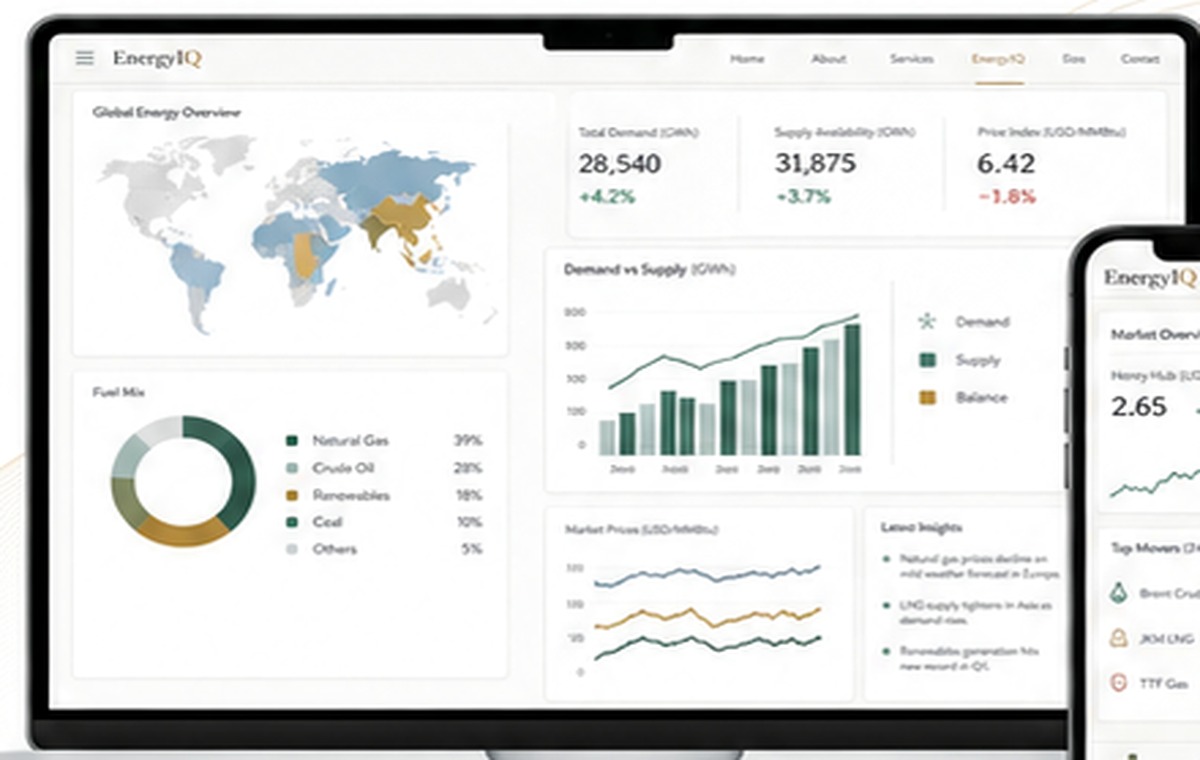Click the Demand legend label
Image resolution: width=1200 pixels, height=760 pixels.
(982, 322)
